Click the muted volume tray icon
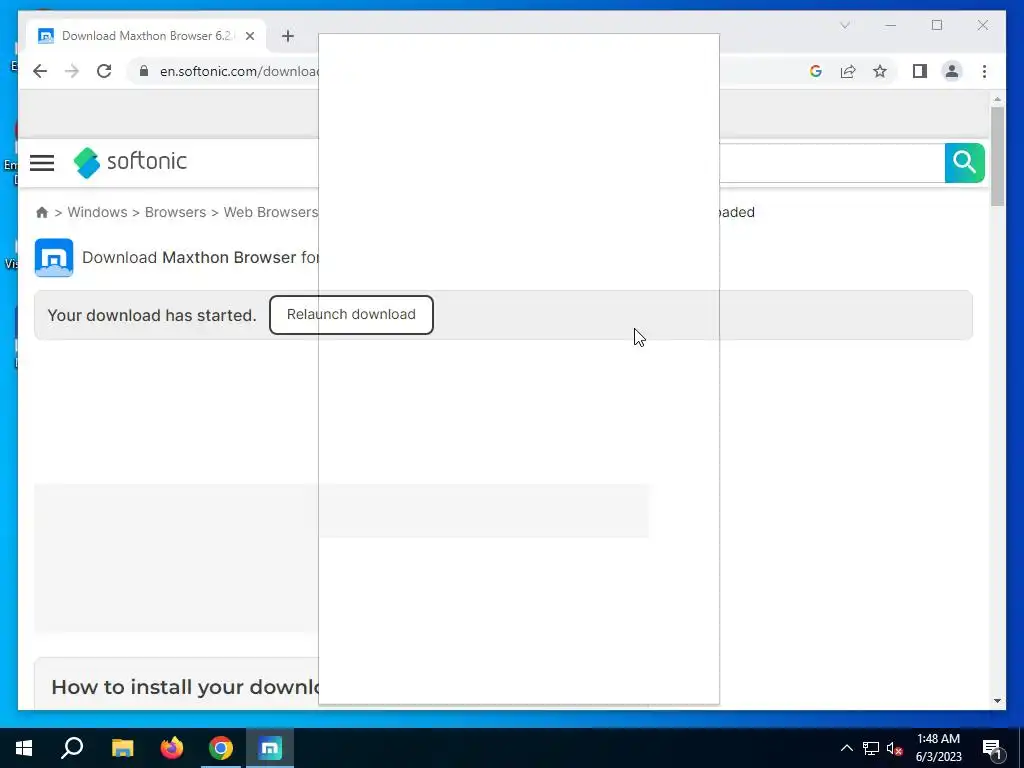Image resolution: width=1024 pixels, height=768 pixels. pyautogui.click(x=895, y=748)
